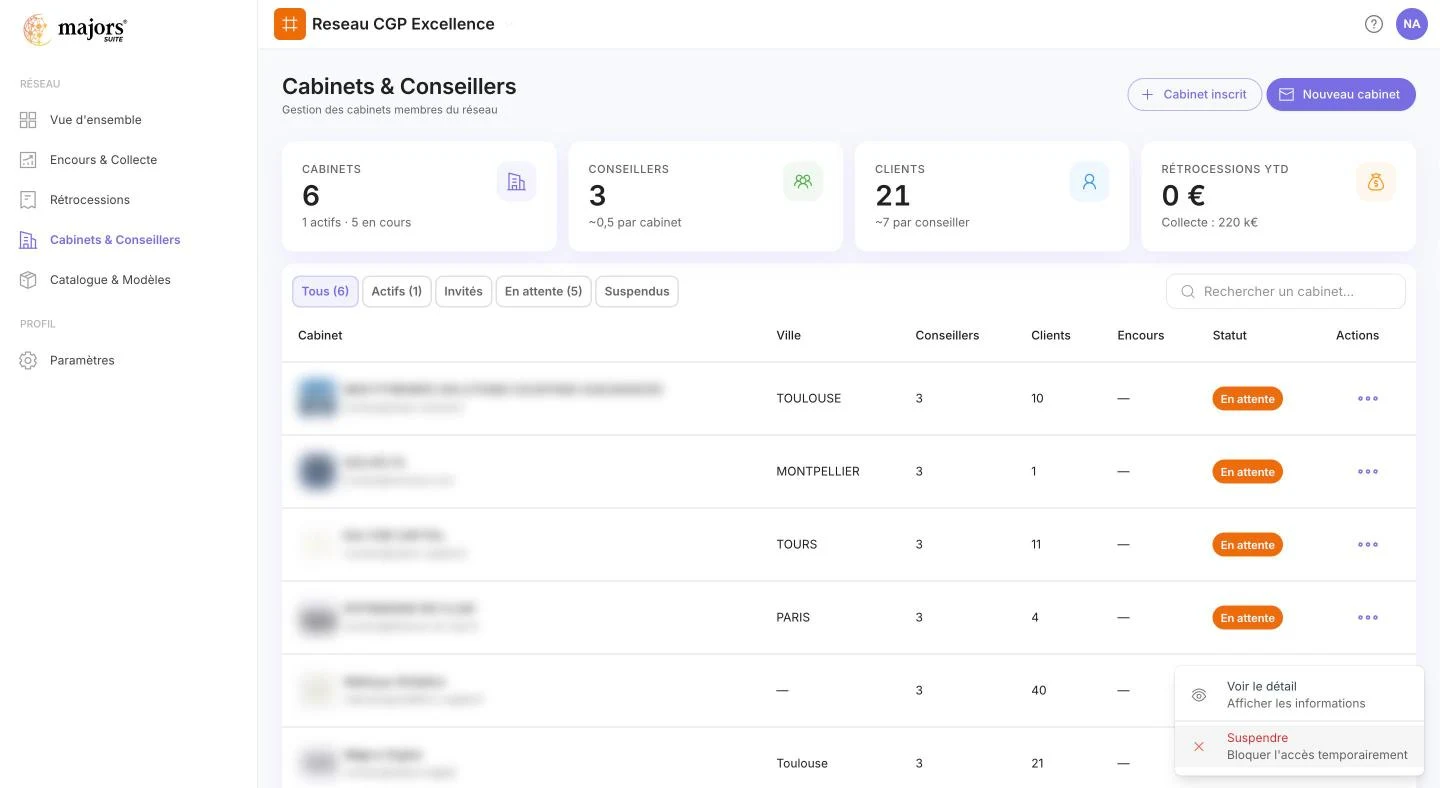Click the MONTPELLIER city cell
This screenshot has height=788, width=1440.
click(817, 471)
